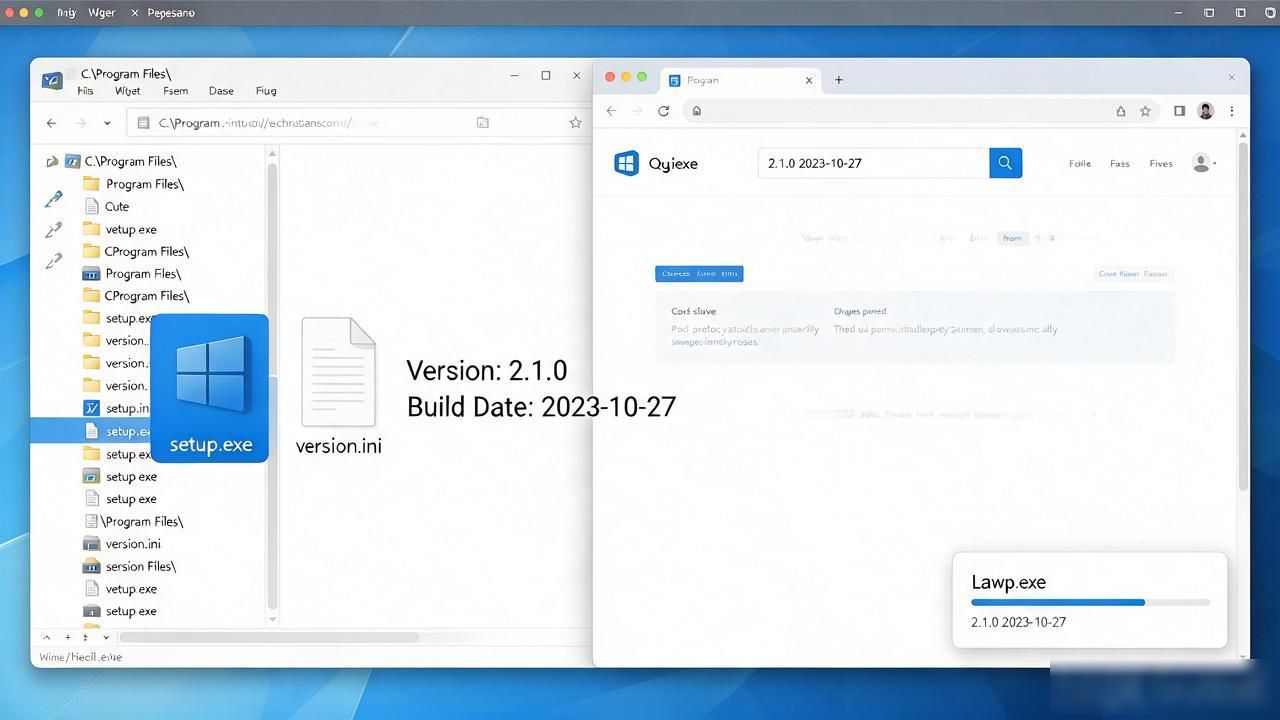Click the share icon in browser toolbar
The image size is (1280, 720).
click(1121, 111)
